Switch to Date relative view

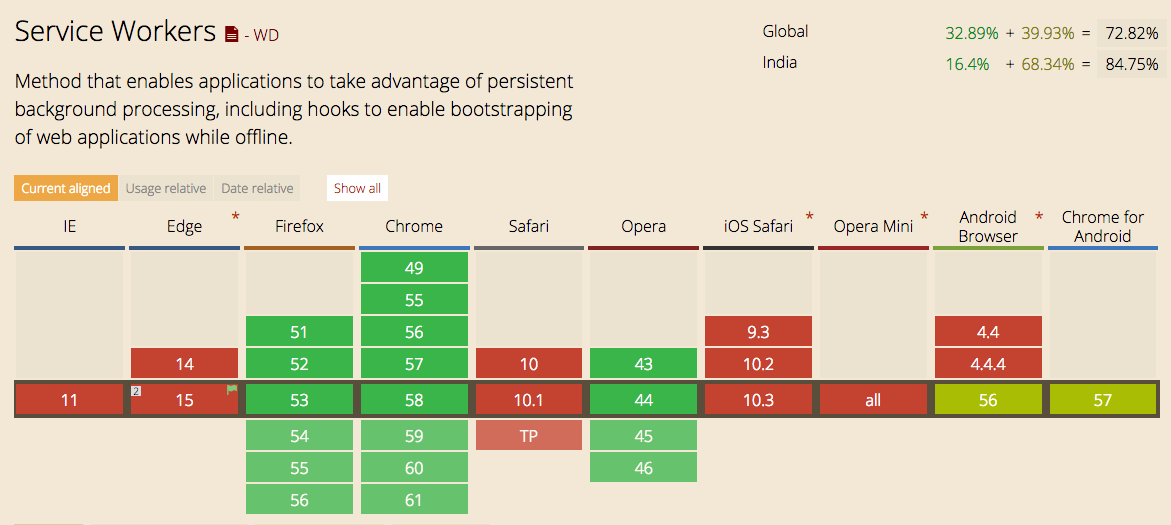tap(257, 188)
